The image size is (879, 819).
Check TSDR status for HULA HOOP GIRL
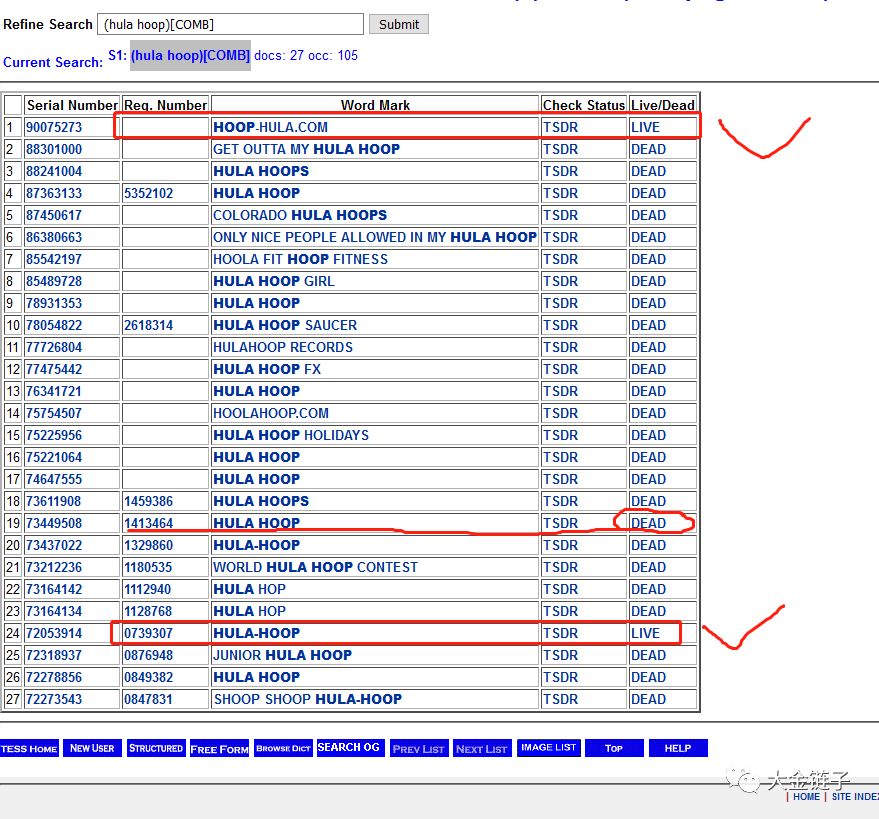coord(560,281)
